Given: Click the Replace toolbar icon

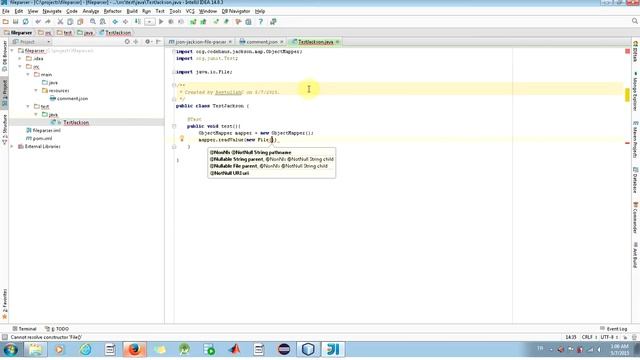Looking at the screenshot, I should pos(102,22).
